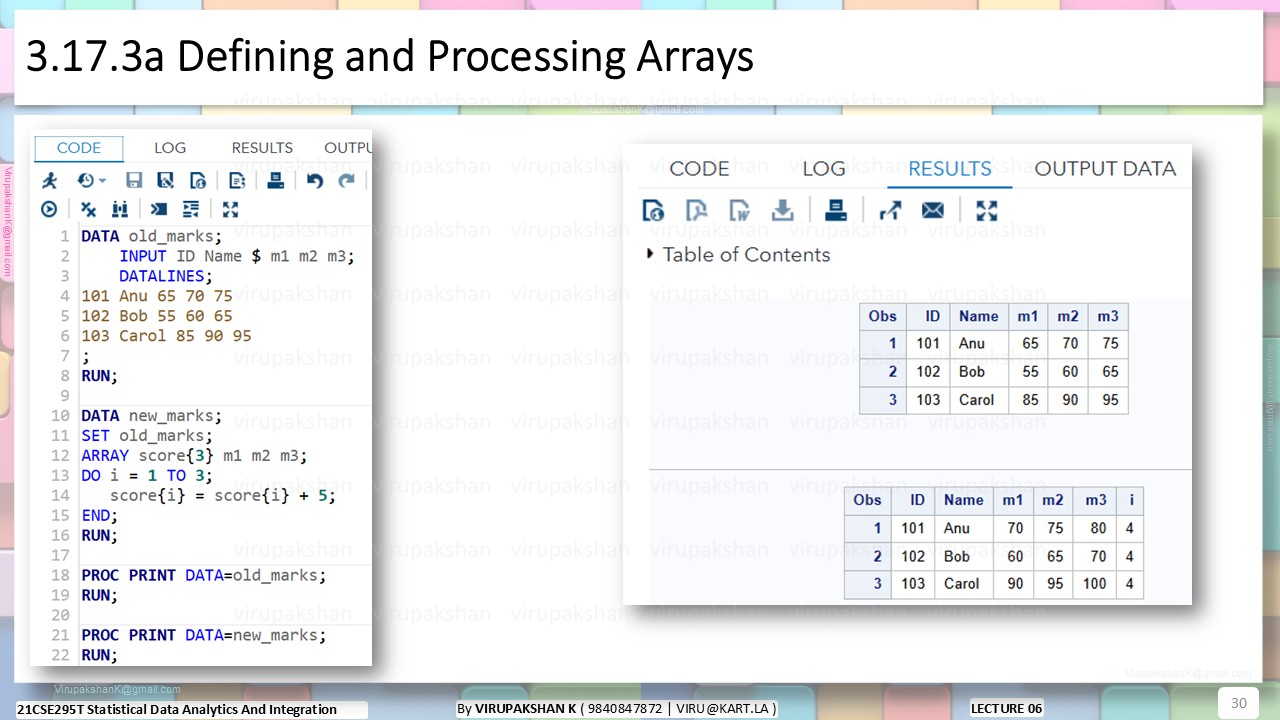Click the Clear all code X icon
The width and height of the screenshot is (1280, 720).
pos(88,209)
